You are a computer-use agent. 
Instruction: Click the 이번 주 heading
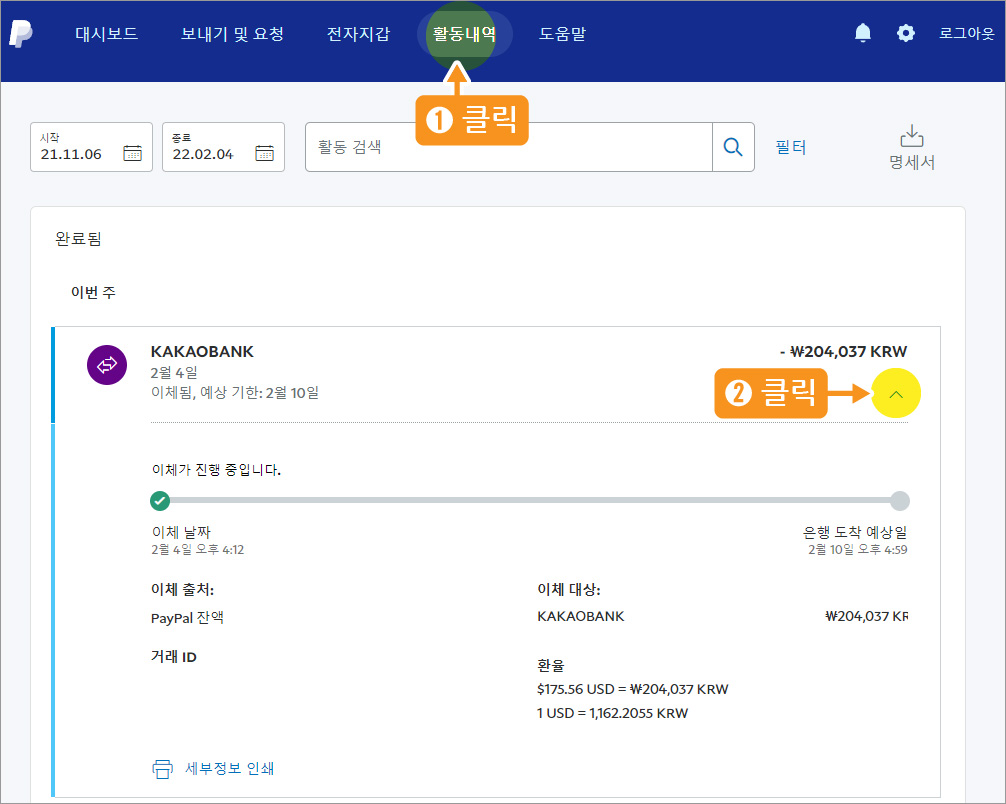(93, 293)
